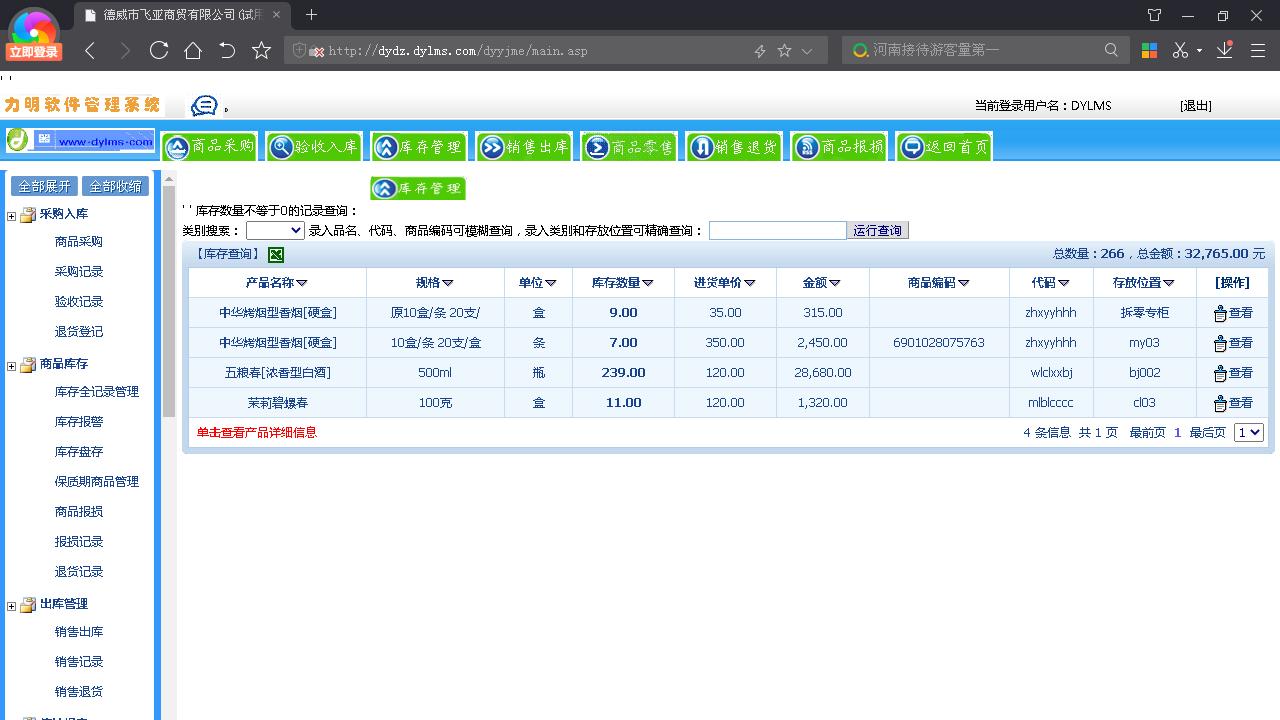Viewport: 1280px width, 720px height.
Task: Open 验收记录 in the sidebar
Action: 79,302
